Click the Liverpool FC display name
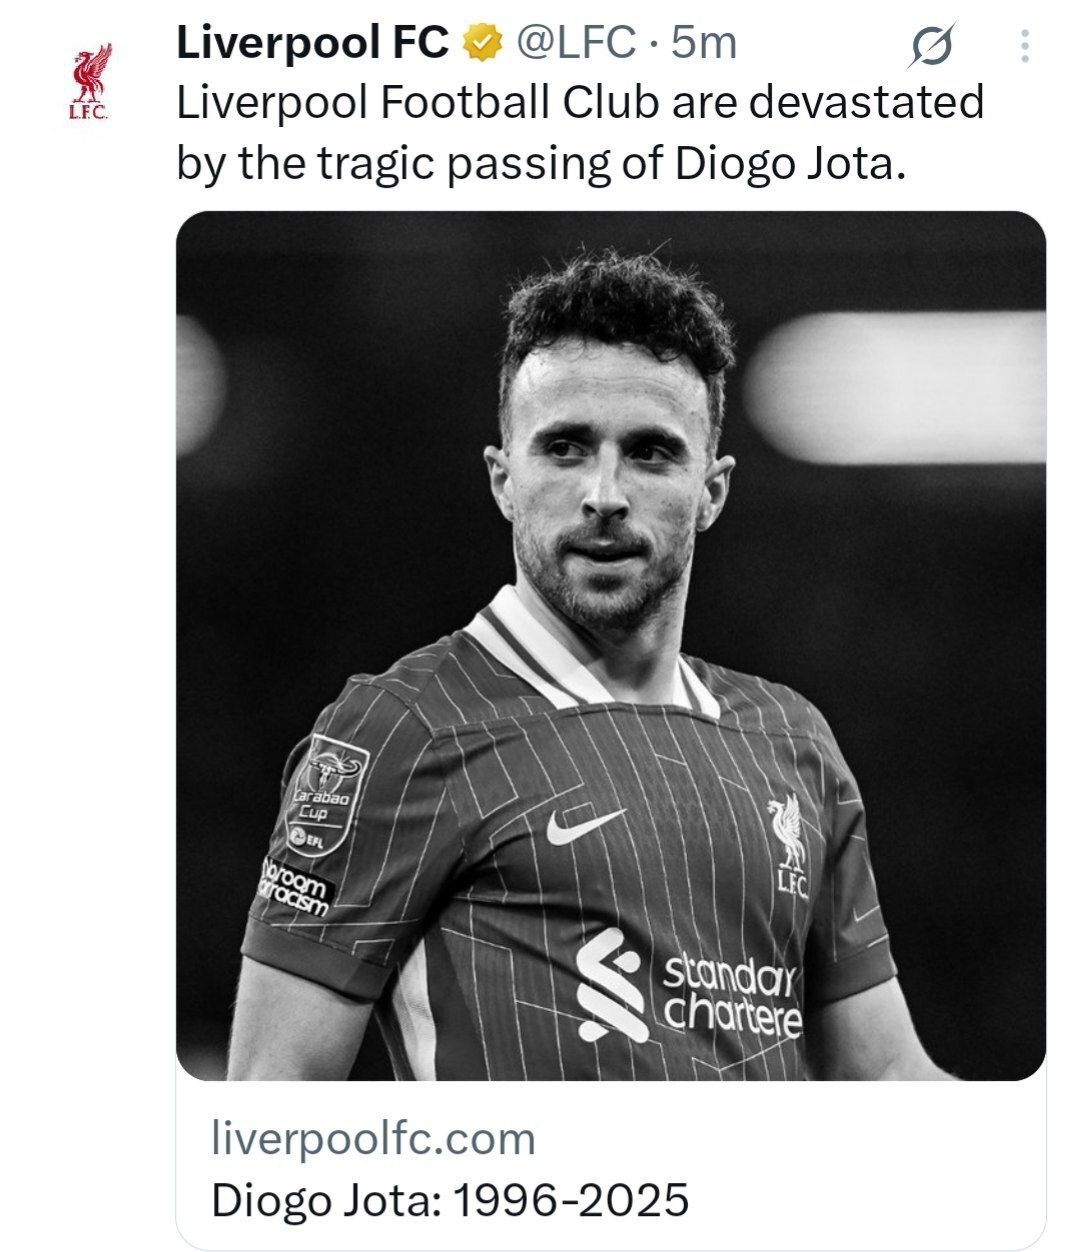The height and width of the screenshot is (1252, 1080). pos(312,43)
